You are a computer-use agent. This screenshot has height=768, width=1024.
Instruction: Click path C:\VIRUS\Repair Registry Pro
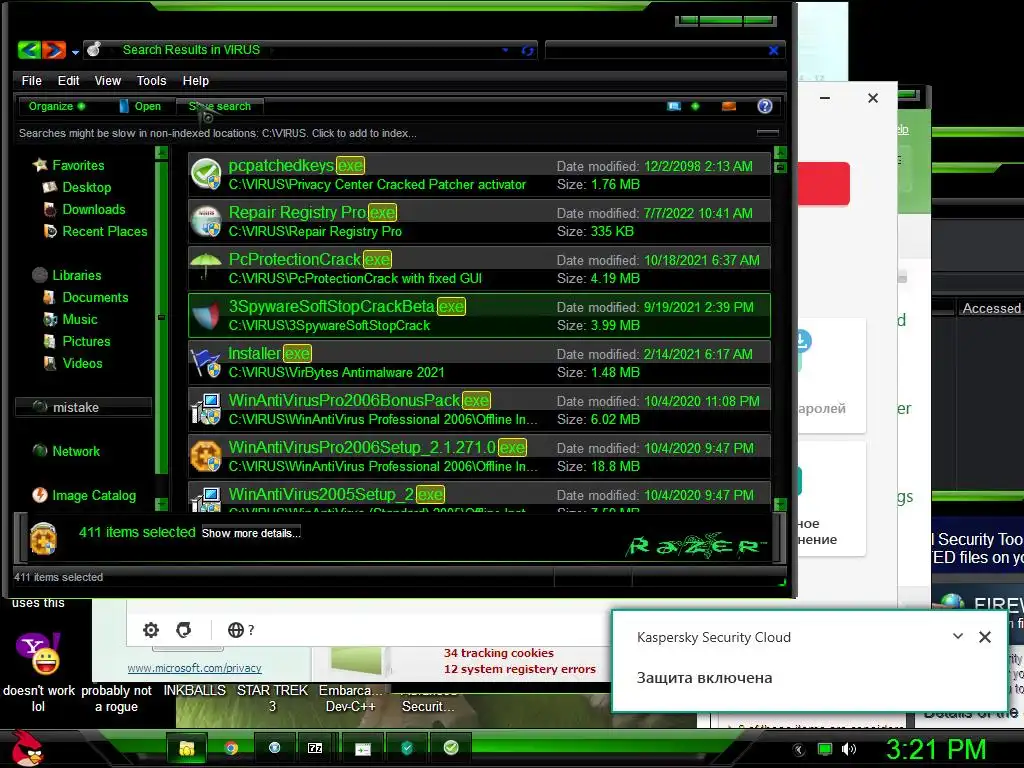point(315,232)
